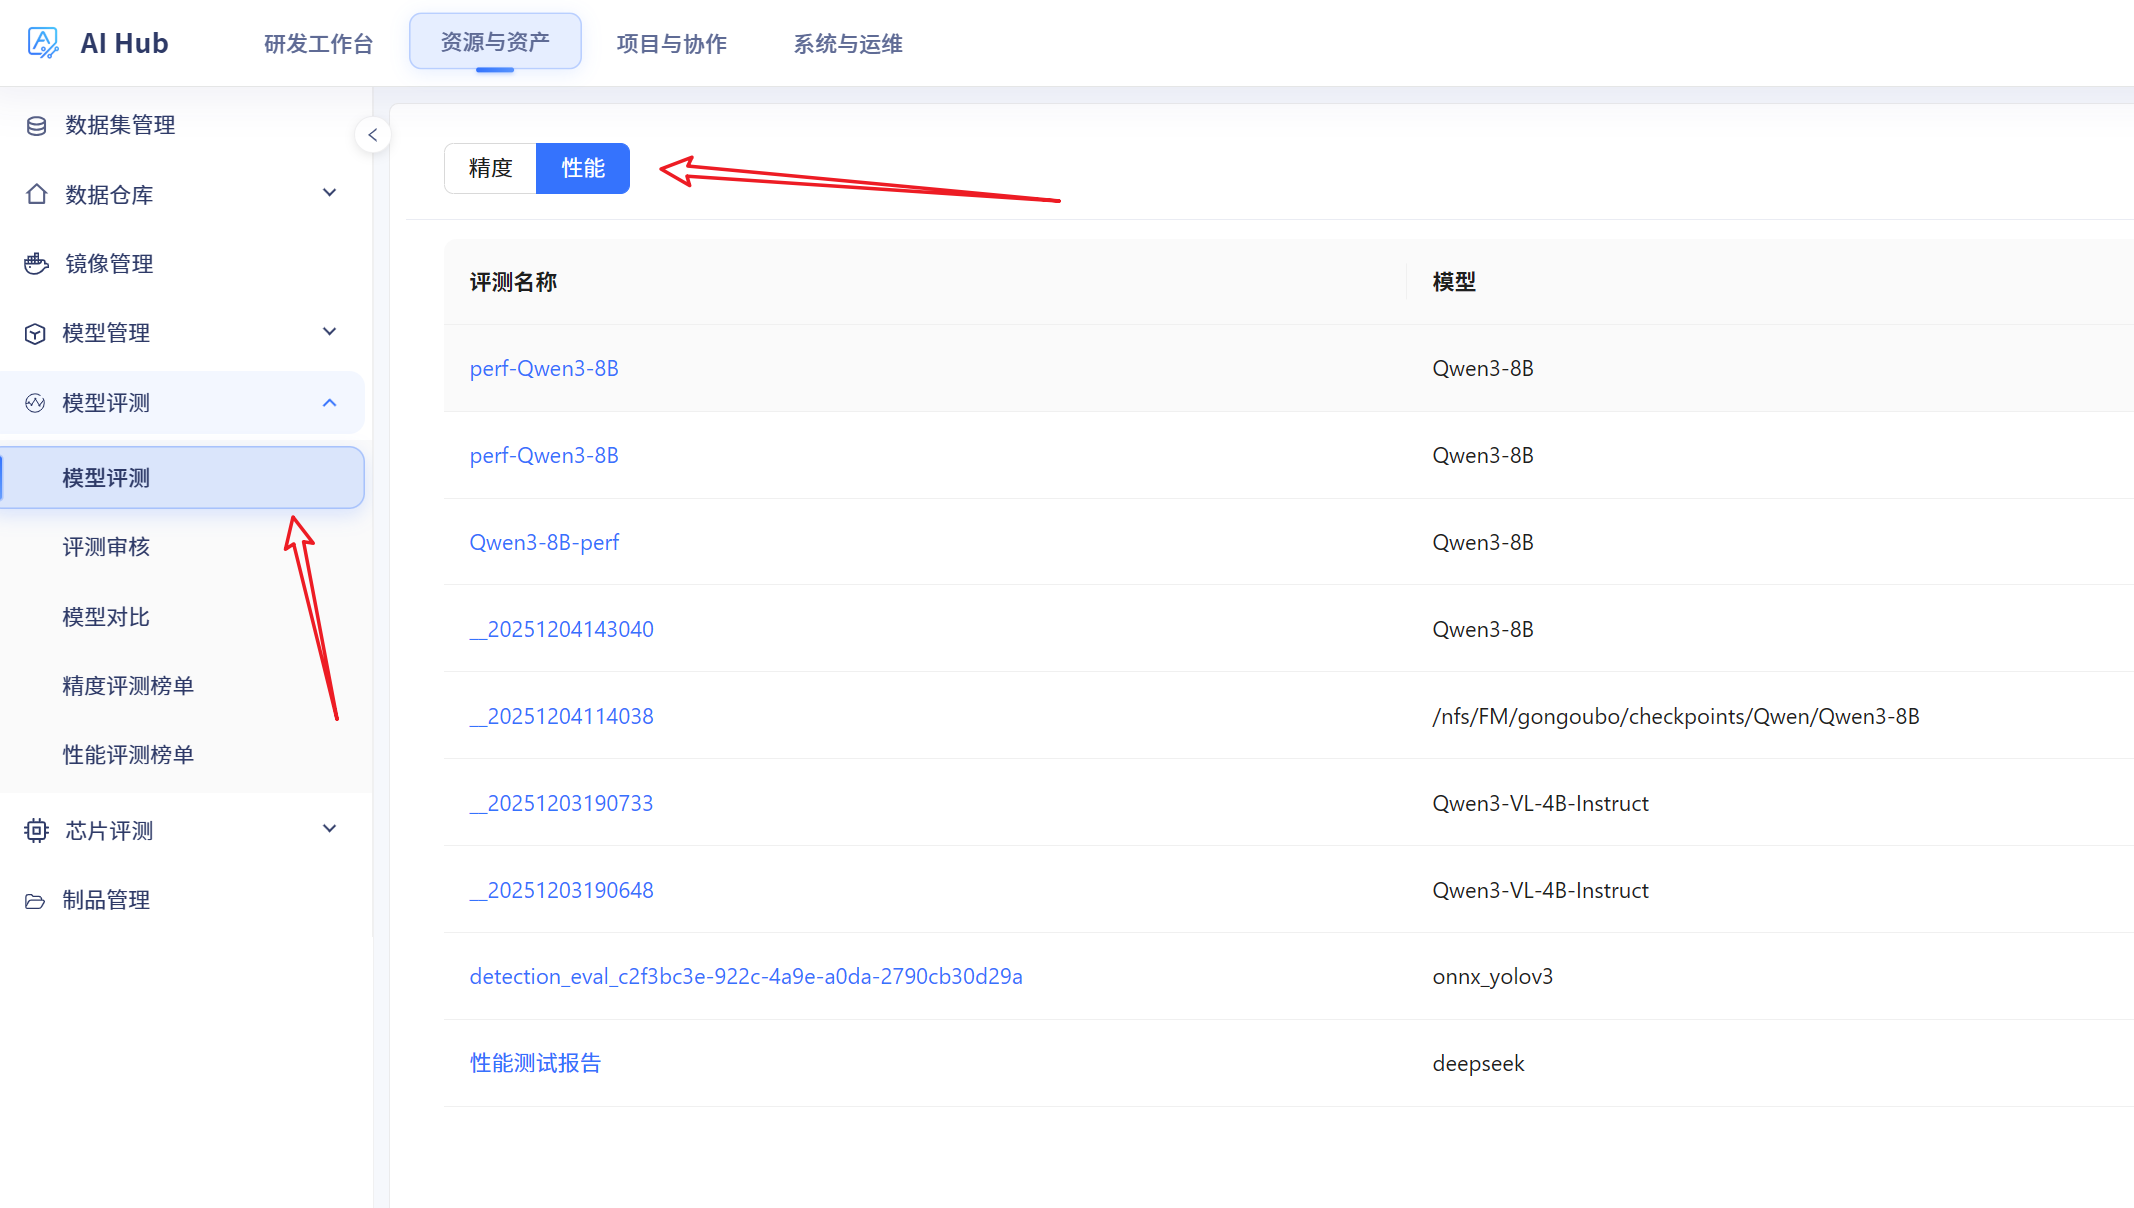2134x1208 pixels.
Task: Switch to the 精度 toggle option
Action: tap(490, 168)
